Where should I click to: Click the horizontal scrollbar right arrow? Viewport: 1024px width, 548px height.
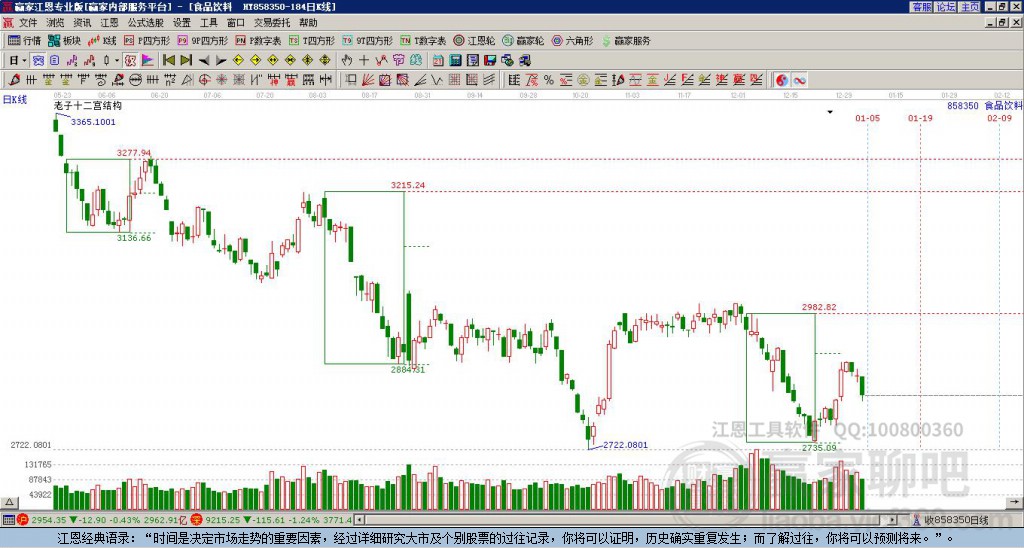[892, 520]
